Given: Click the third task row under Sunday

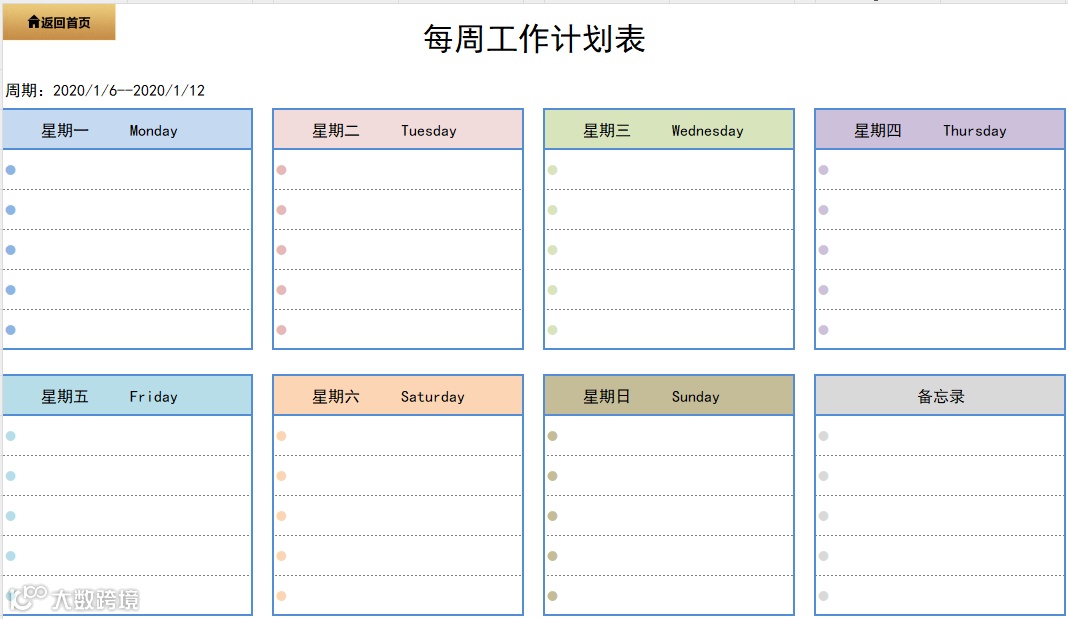Looking at the screenshot, I should coord(669,516).
